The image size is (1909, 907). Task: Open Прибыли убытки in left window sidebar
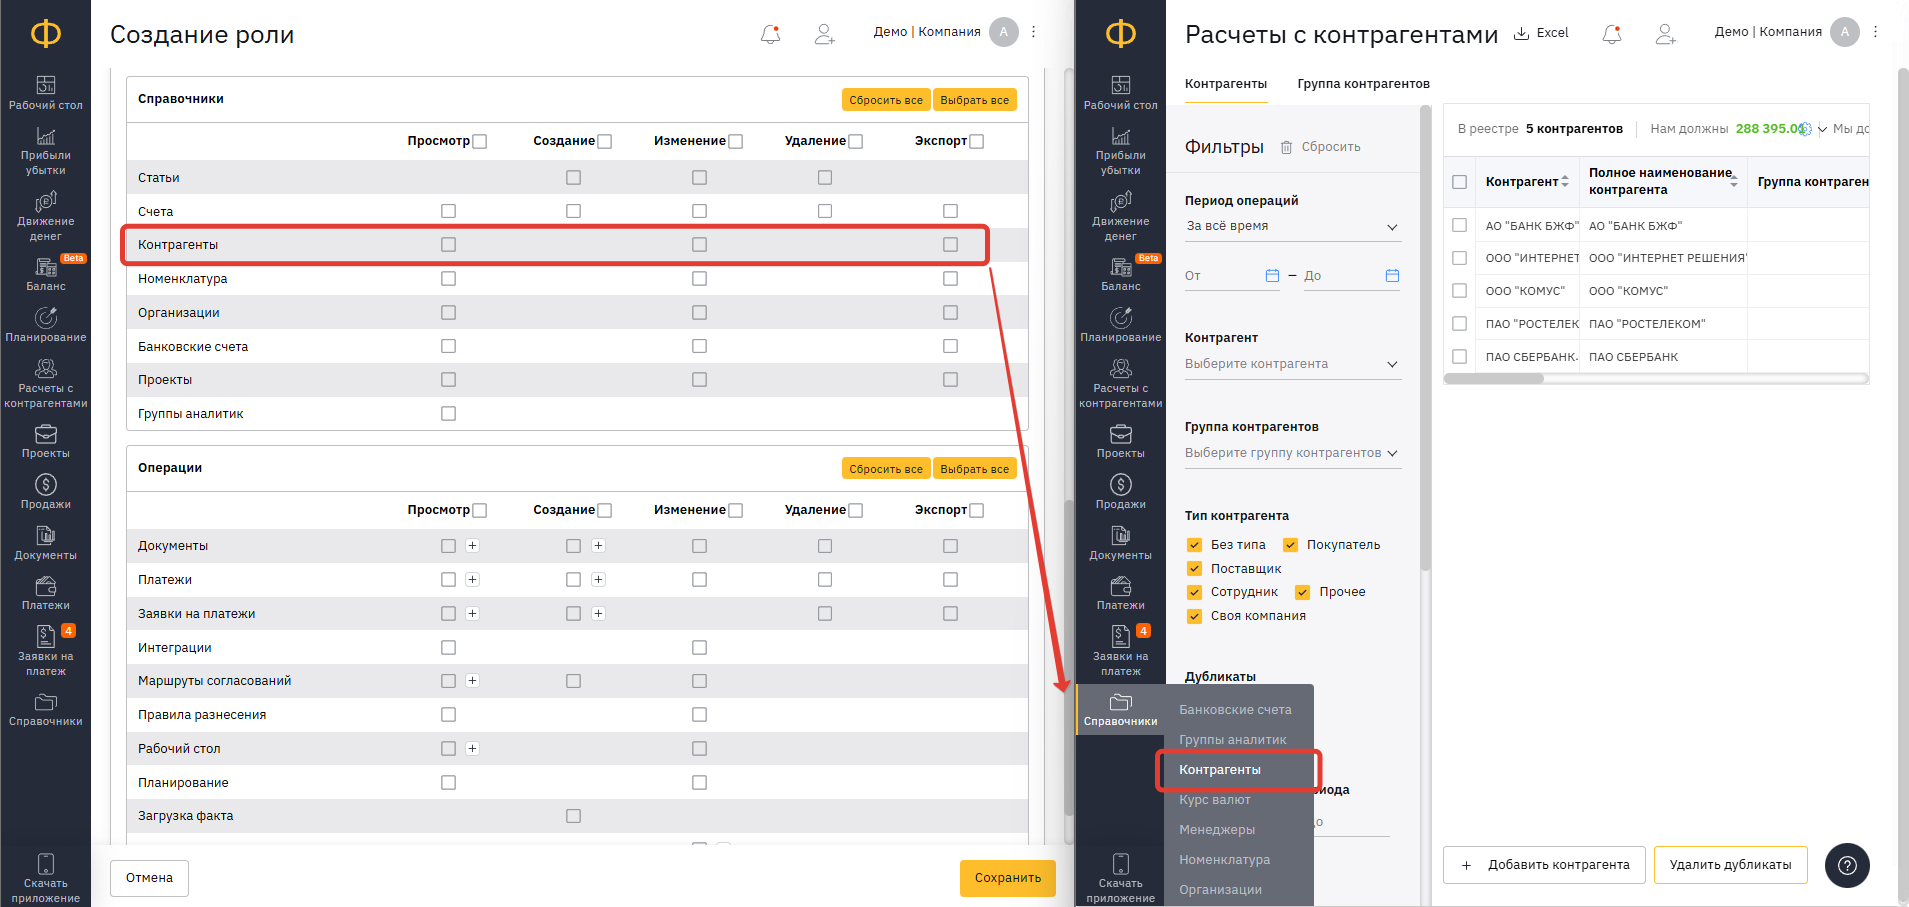tap(46, 151)
